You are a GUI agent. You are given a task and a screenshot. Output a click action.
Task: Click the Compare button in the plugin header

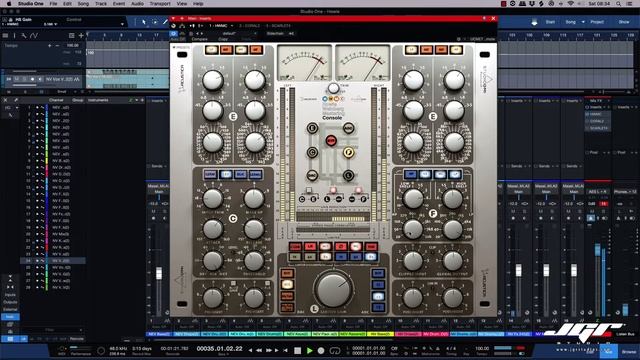coord(200,39)
